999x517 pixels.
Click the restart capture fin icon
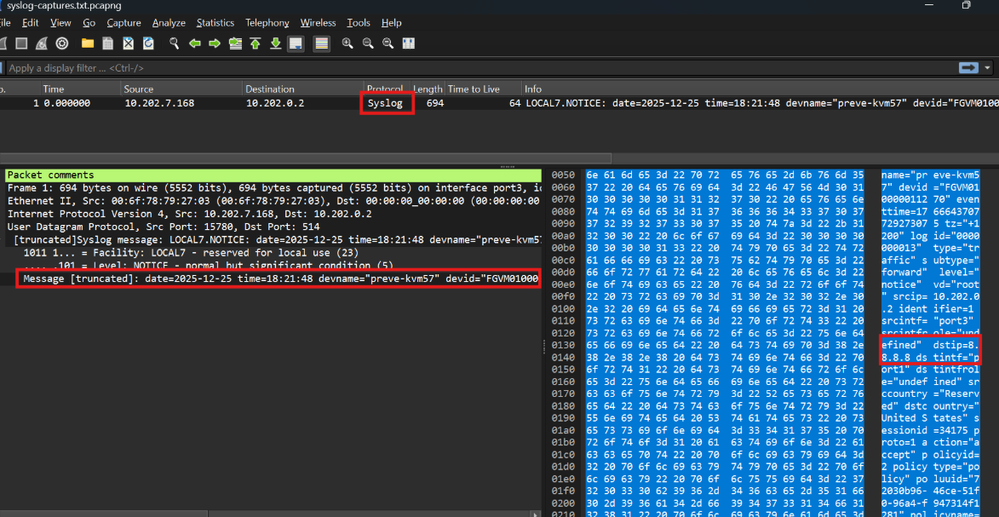(41, 43)
